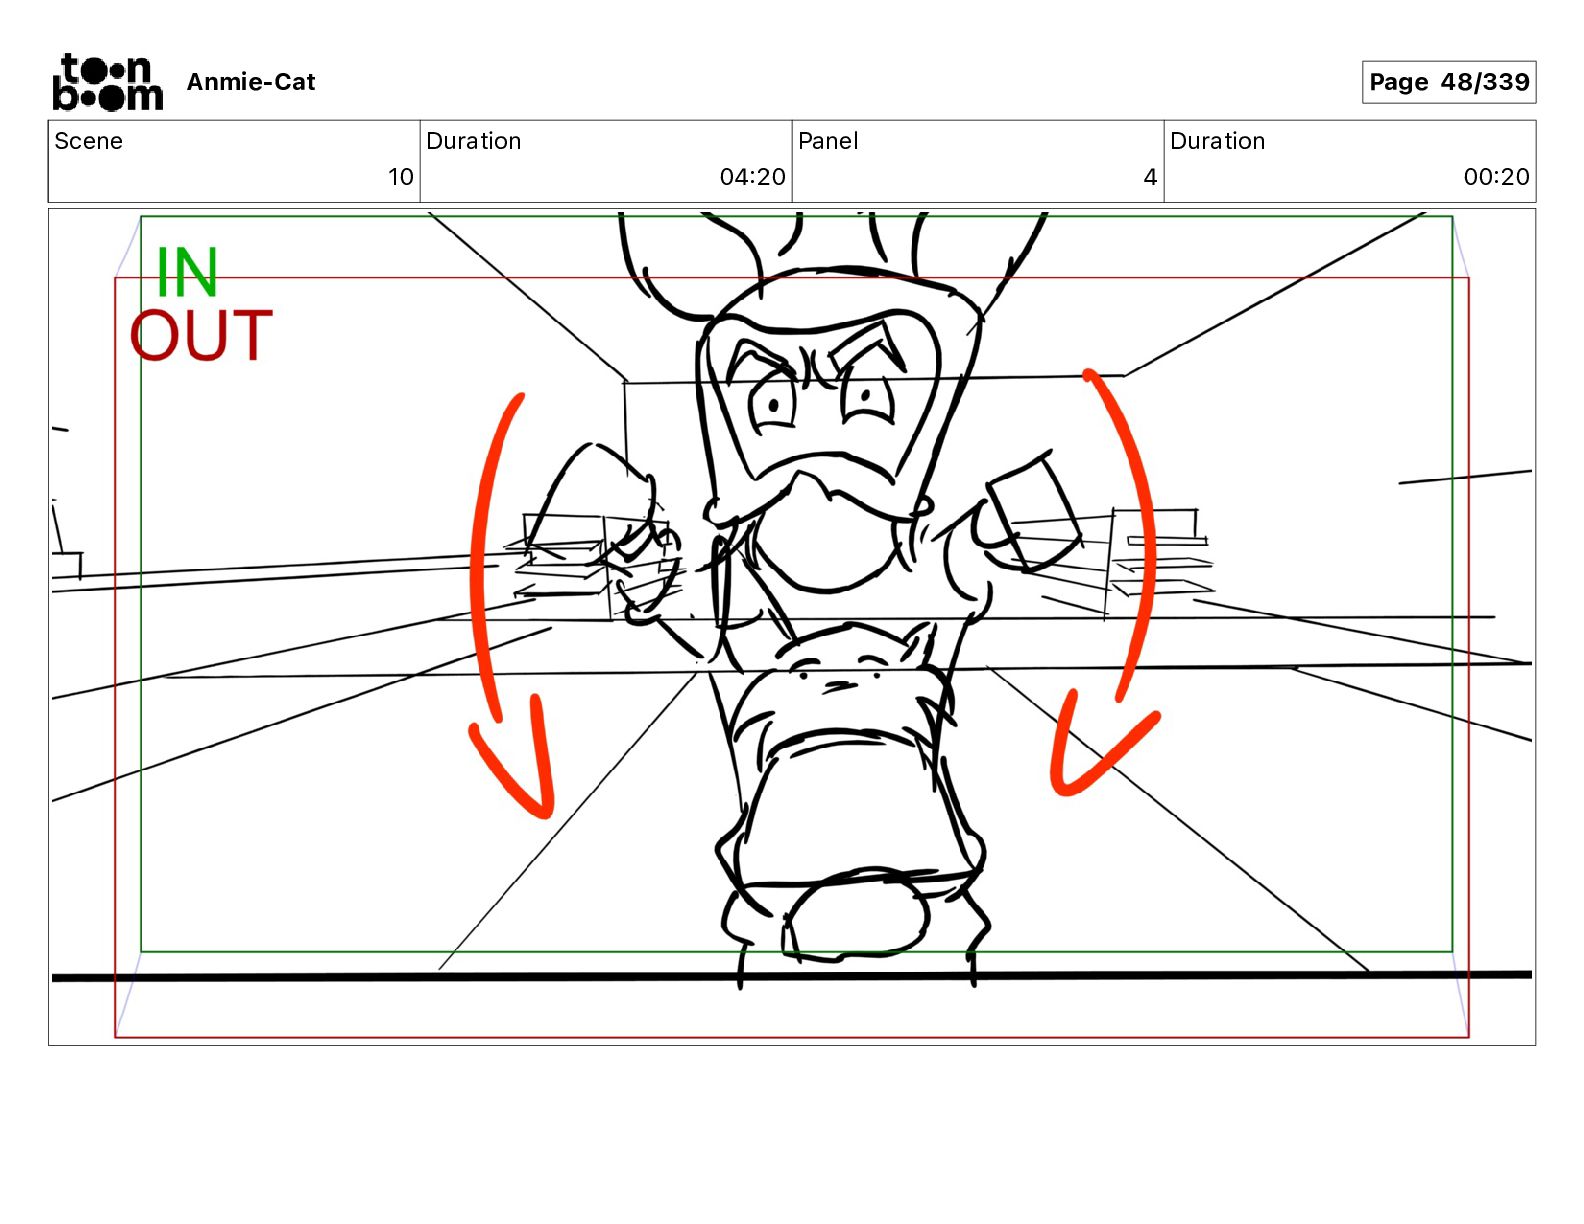This screenshot has width=1584, height=1224.
Task: Select panel duration value '00:20'
Action: [1497, 177]
